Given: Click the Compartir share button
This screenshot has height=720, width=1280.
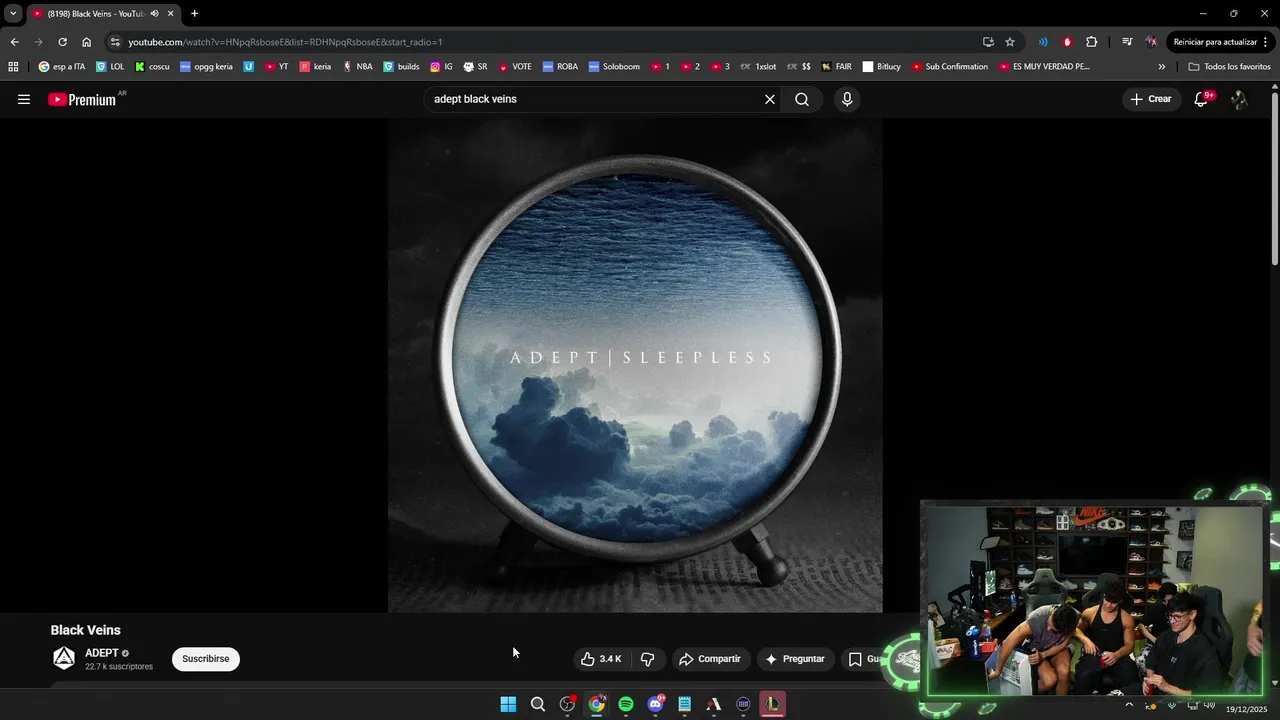Looking at the screenshot, I should click(x=710, y=659).
